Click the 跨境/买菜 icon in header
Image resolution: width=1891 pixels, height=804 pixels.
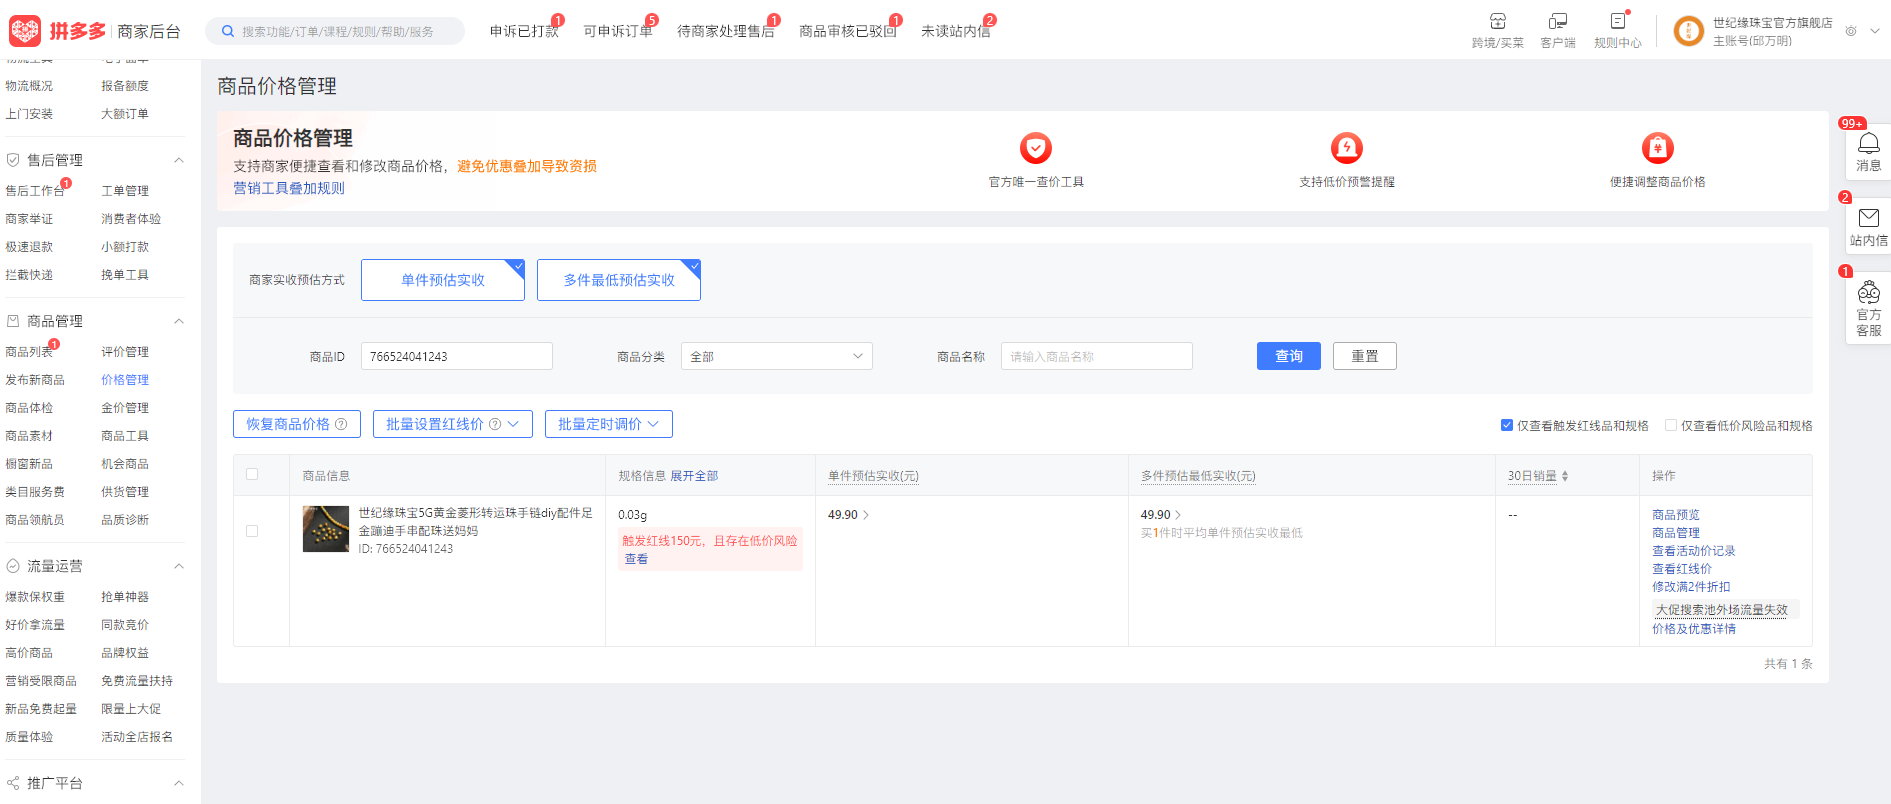[1497, 22]
